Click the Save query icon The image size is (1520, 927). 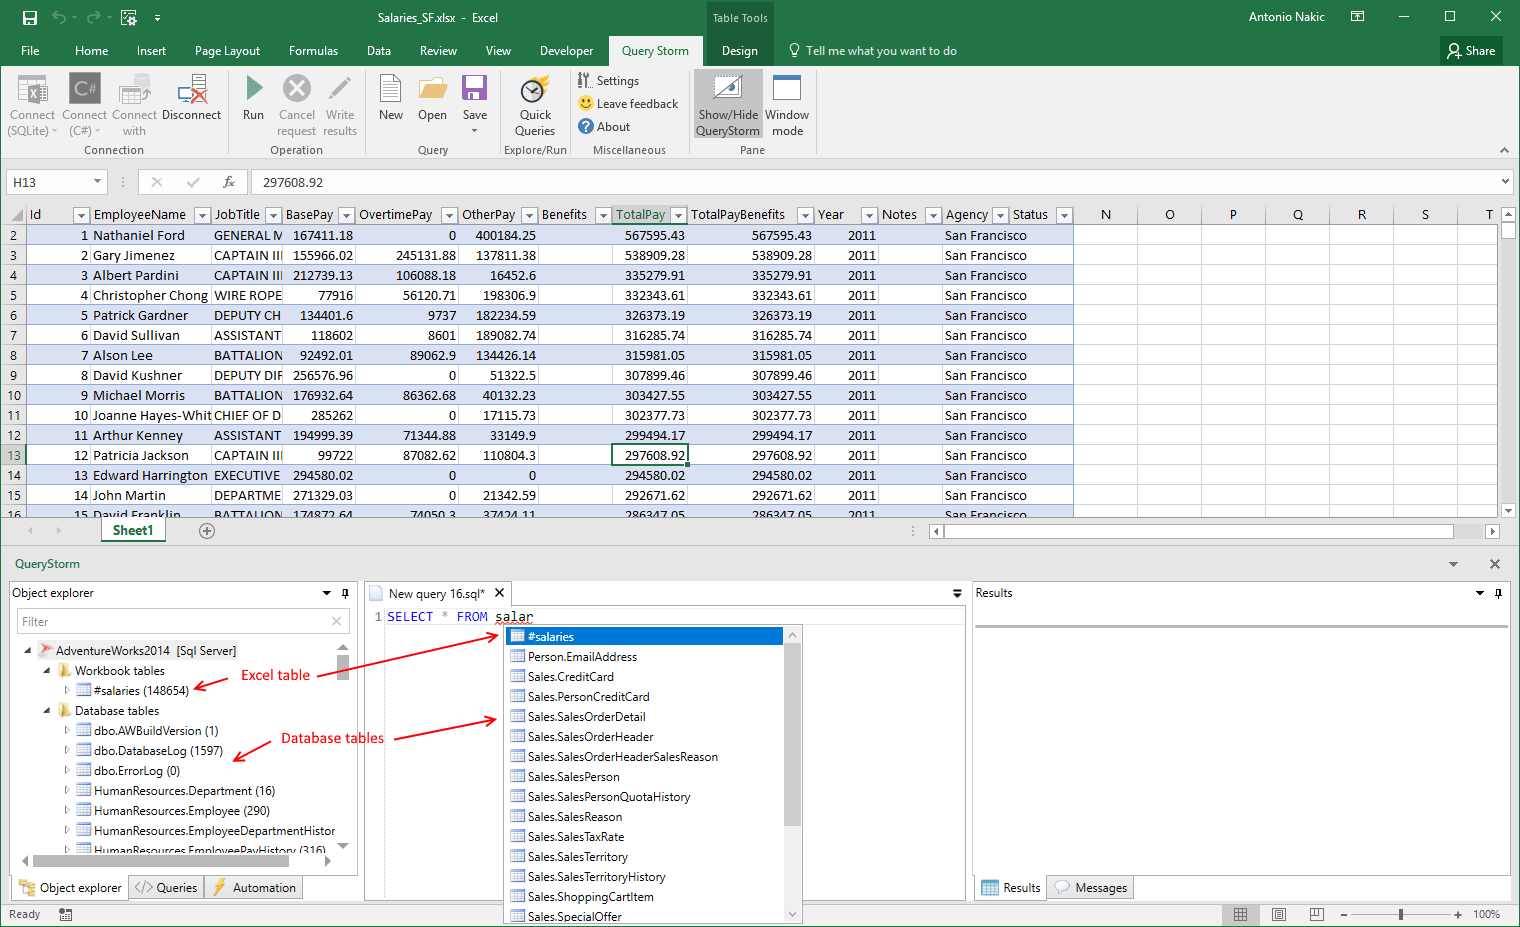tap(475, 90)
